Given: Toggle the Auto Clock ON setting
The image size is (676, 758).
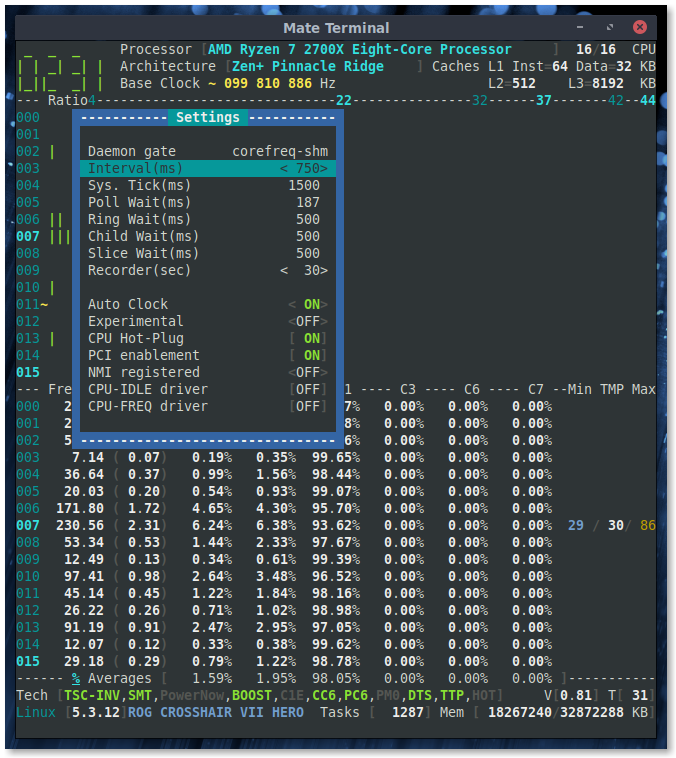Looking at the screenshot, I should pyautogui.click(x=208, y=304).
